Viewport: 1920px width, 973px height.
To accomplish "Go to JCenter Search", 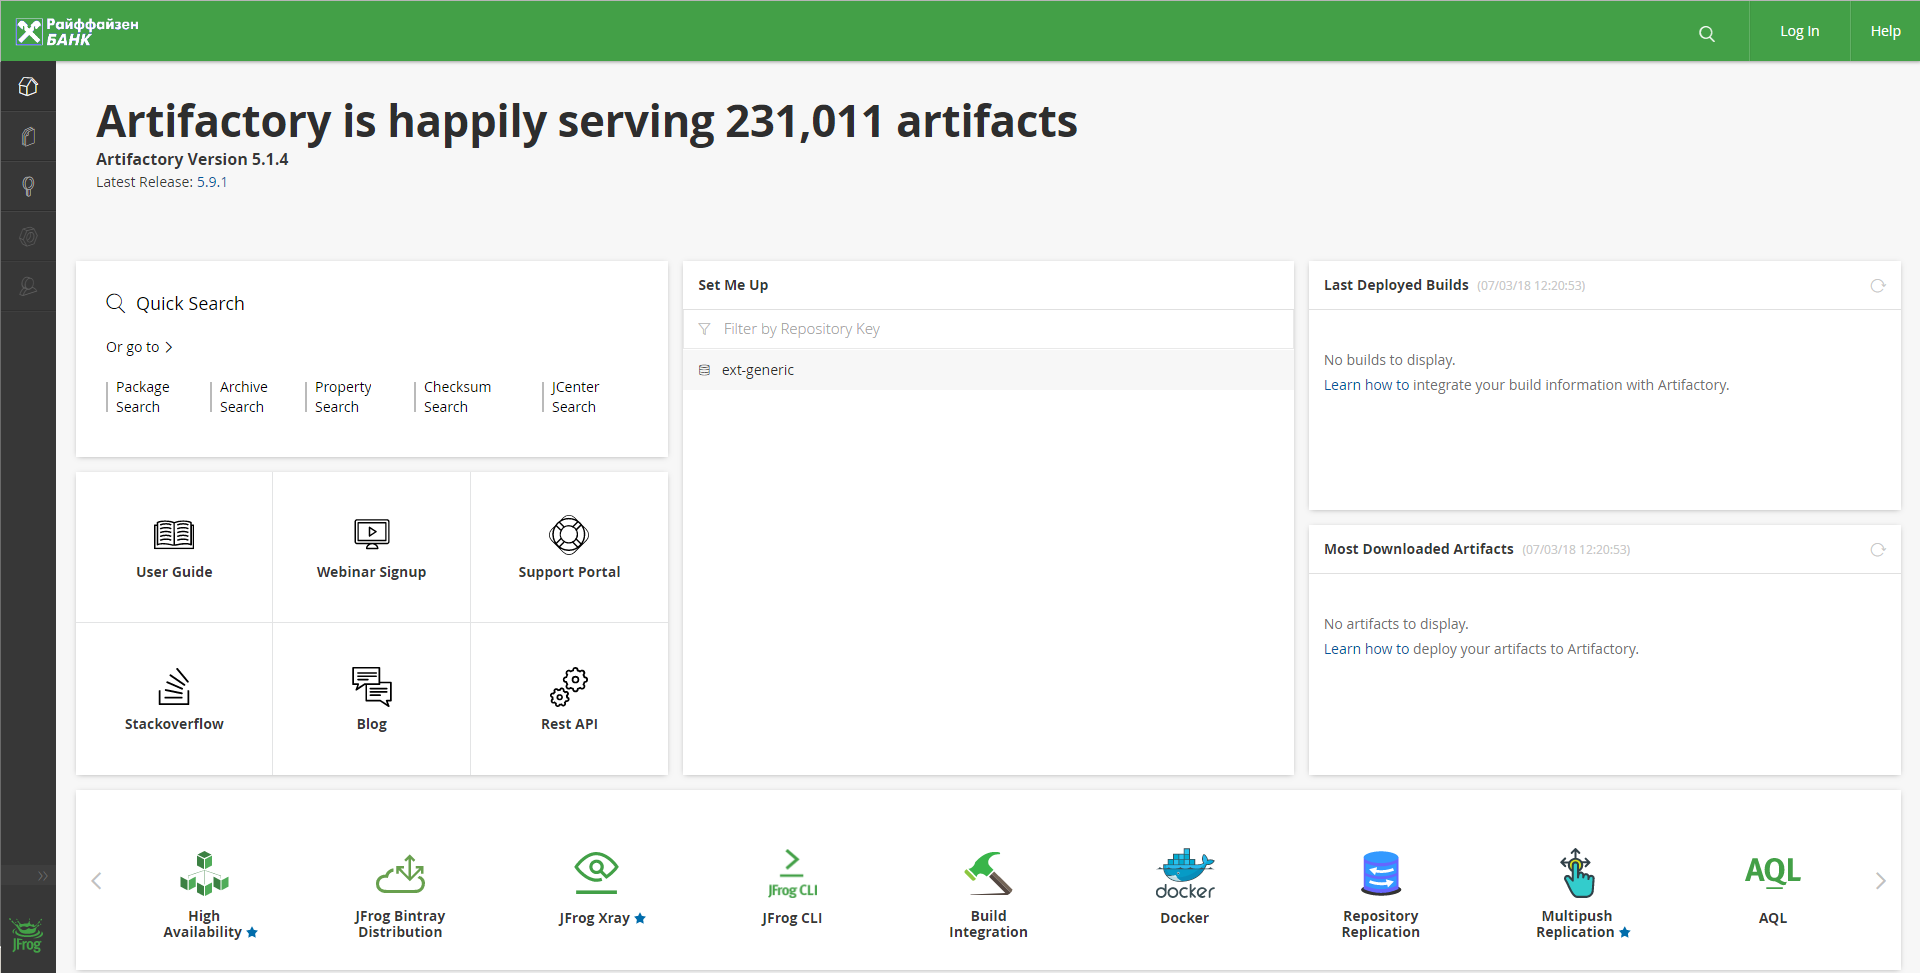I will 575,397.
